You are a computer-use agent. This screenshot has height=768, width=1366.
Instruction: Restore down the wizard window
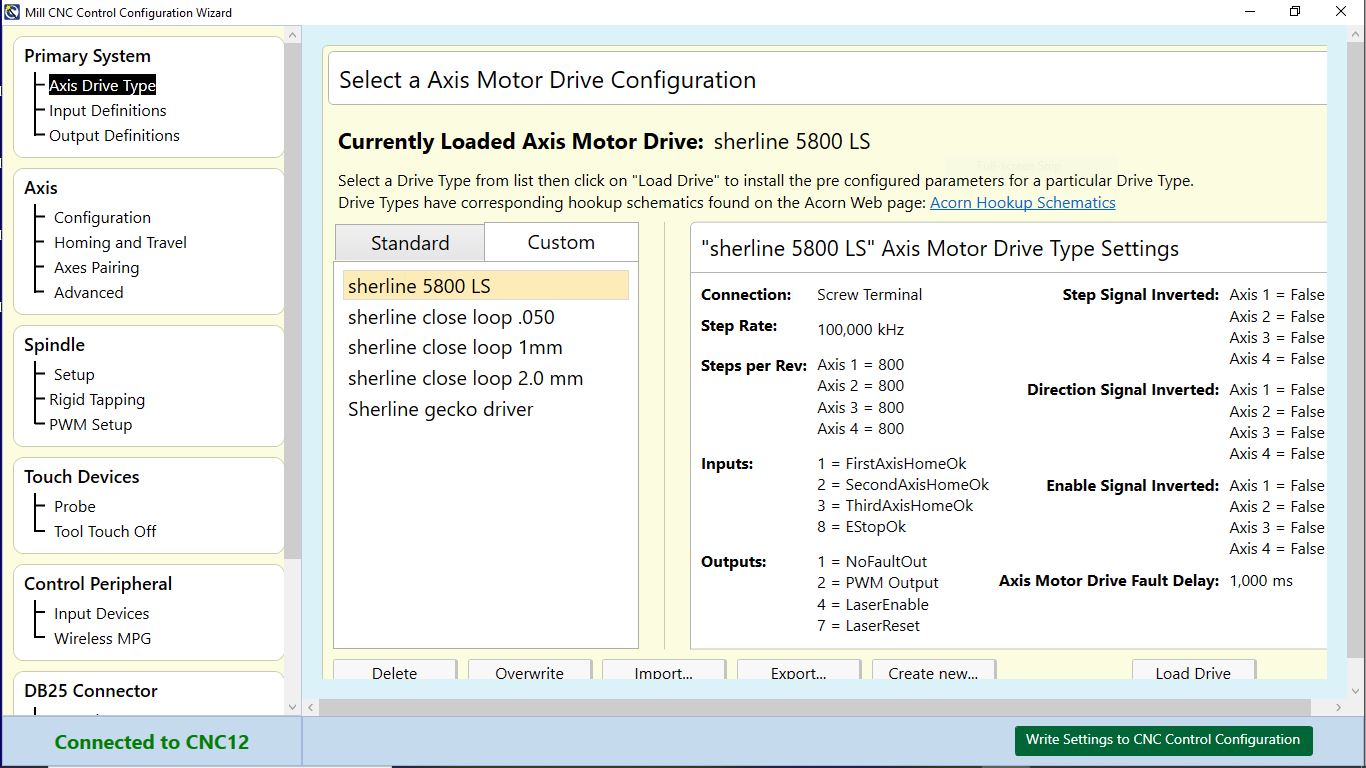[x=1295, y=12]
